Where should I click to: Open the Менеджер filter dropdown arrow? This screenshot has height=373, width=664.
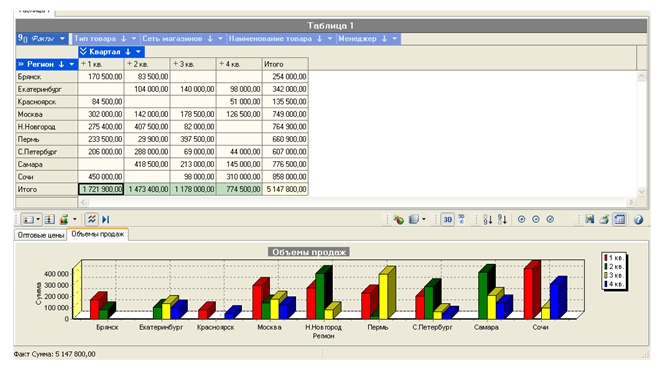[395, 39]
